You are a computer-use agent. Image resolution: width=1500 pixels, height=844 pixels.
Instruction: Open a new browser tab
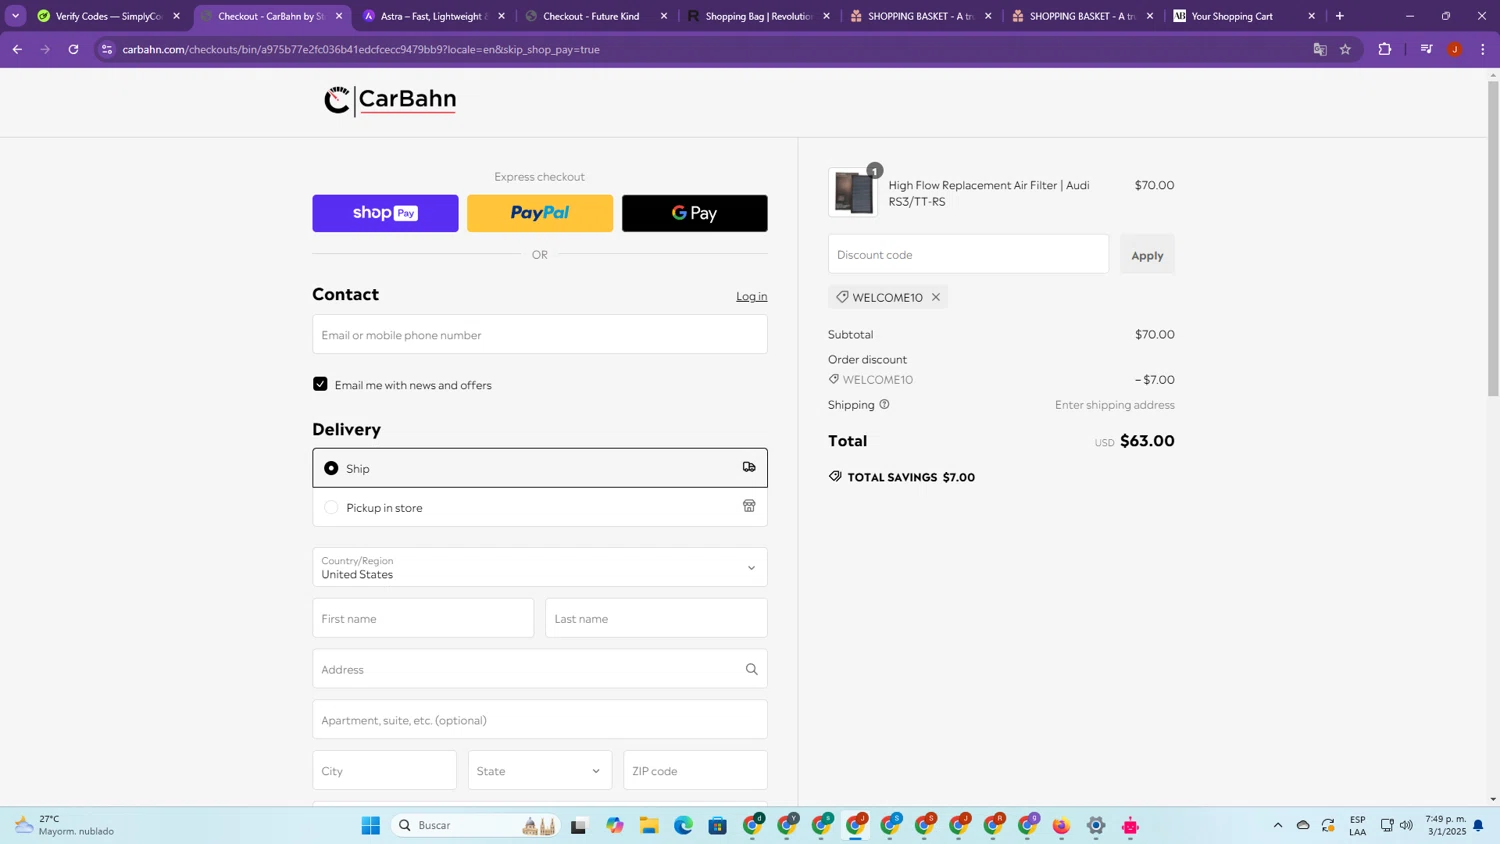point(1340,16)
